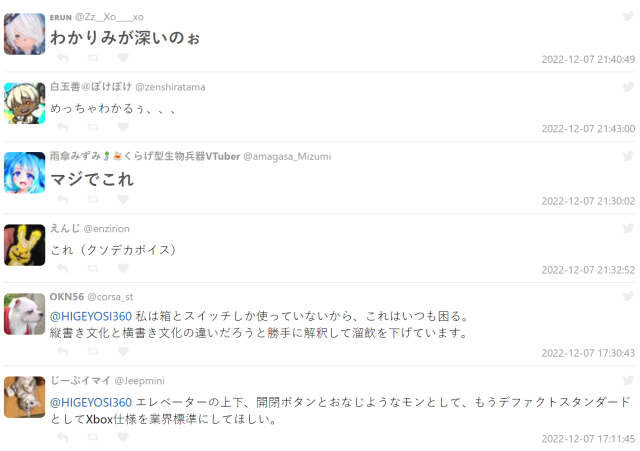Click Twitter bird icon on ERUN's tweet
This screenshot has width=640, height=451.
628,18
